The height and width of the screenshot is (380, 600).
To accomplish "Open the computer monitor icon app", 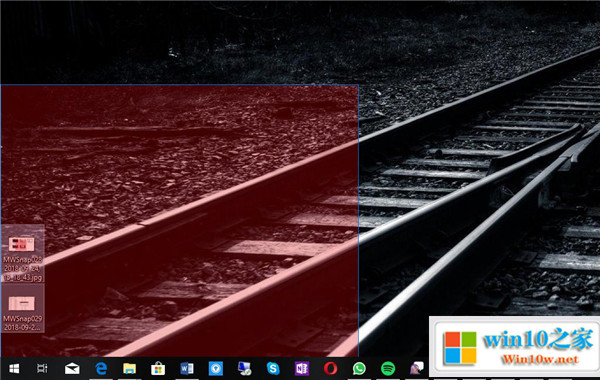I will 244,369.
